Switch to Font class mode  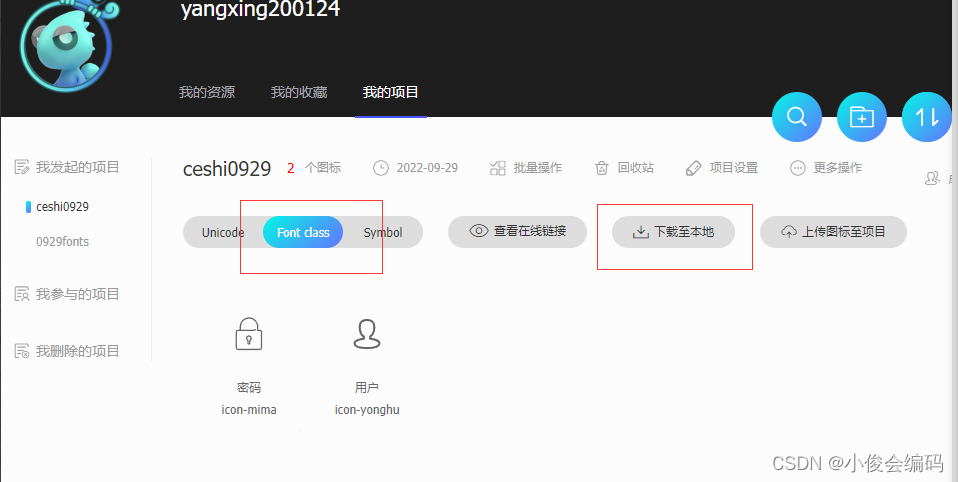pyautogui.click(x=303, y=232)
